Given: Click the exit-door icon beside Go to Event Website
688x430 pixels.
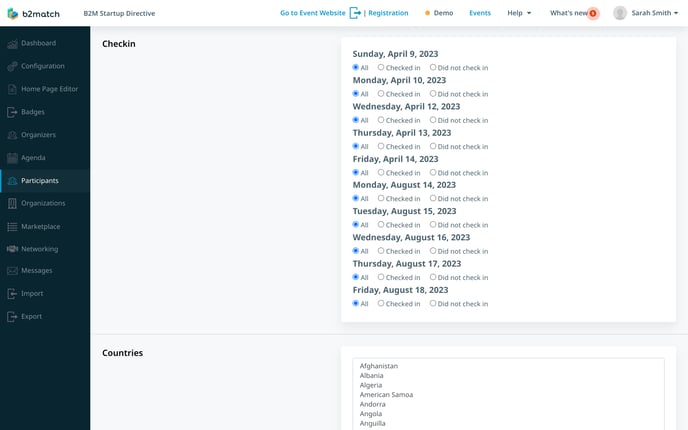Looking at the screenshot, I should pos(355,13).
